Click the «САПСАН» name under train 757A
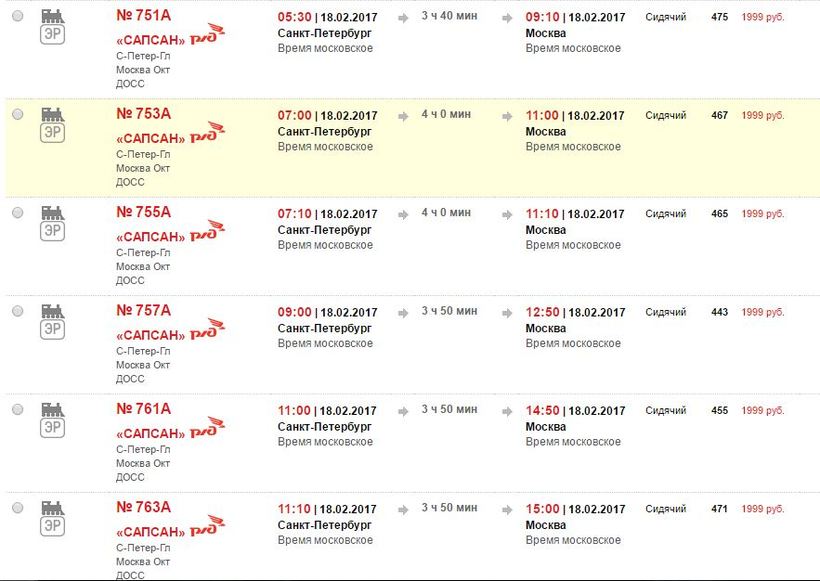820x581 pixels. coord(151,335)
